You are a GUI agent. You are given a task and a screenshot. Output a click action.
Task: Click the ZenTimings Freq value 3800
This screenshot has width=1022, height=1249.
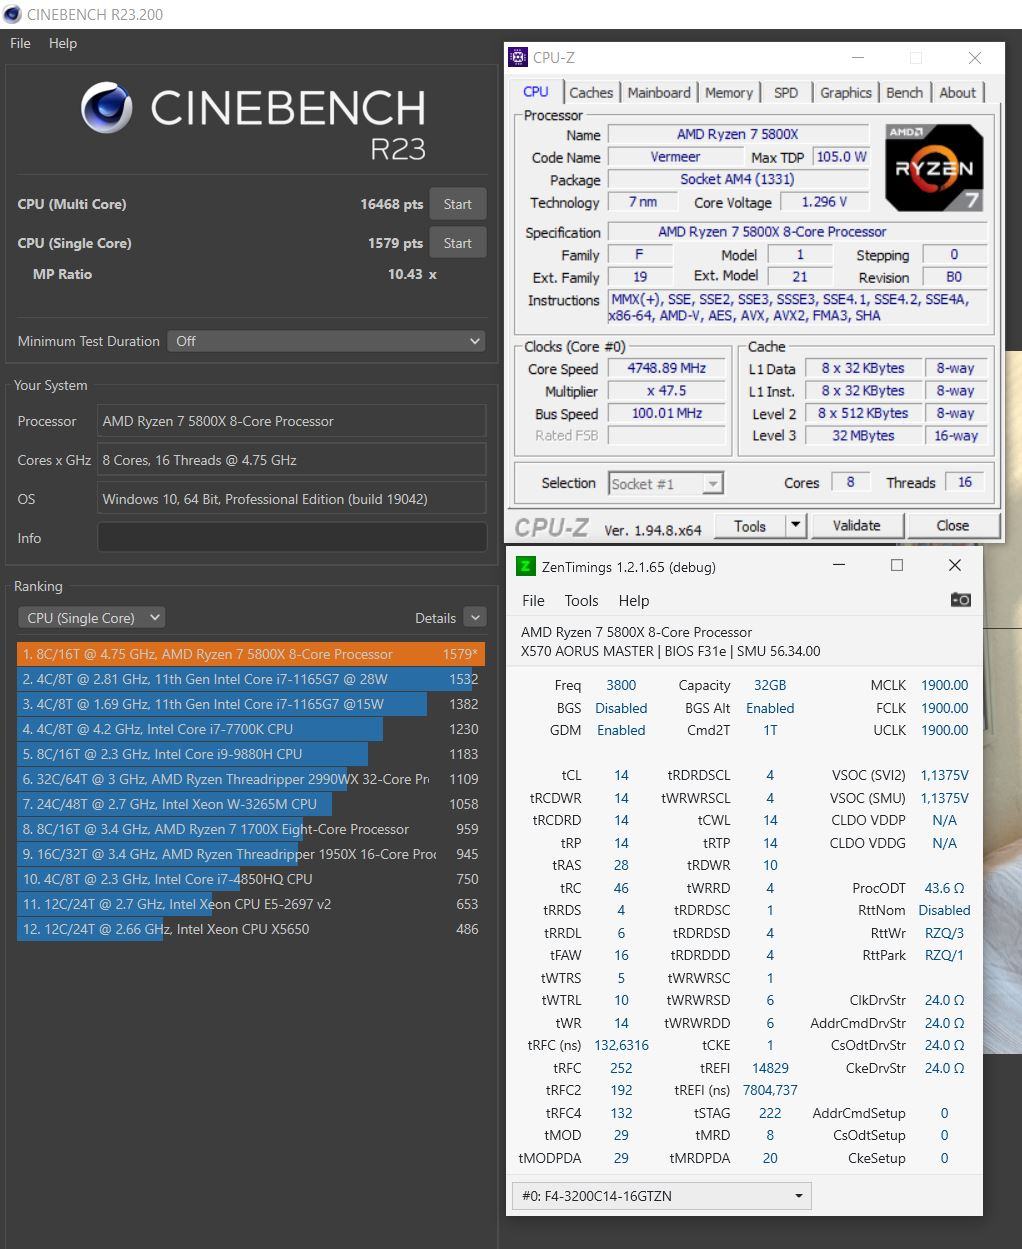coord(621,685)
